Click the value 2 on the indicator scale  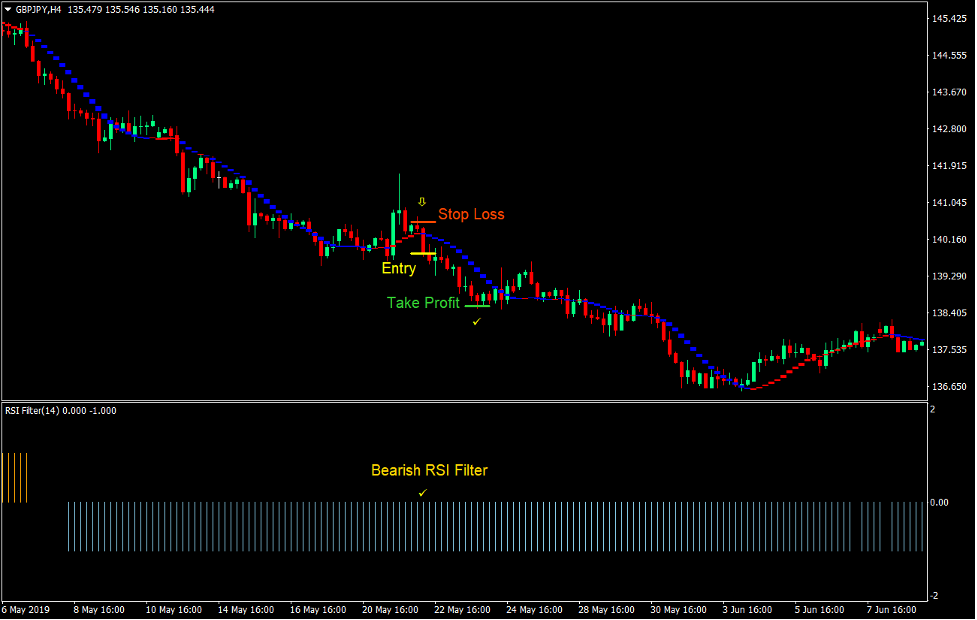(931, 409)
